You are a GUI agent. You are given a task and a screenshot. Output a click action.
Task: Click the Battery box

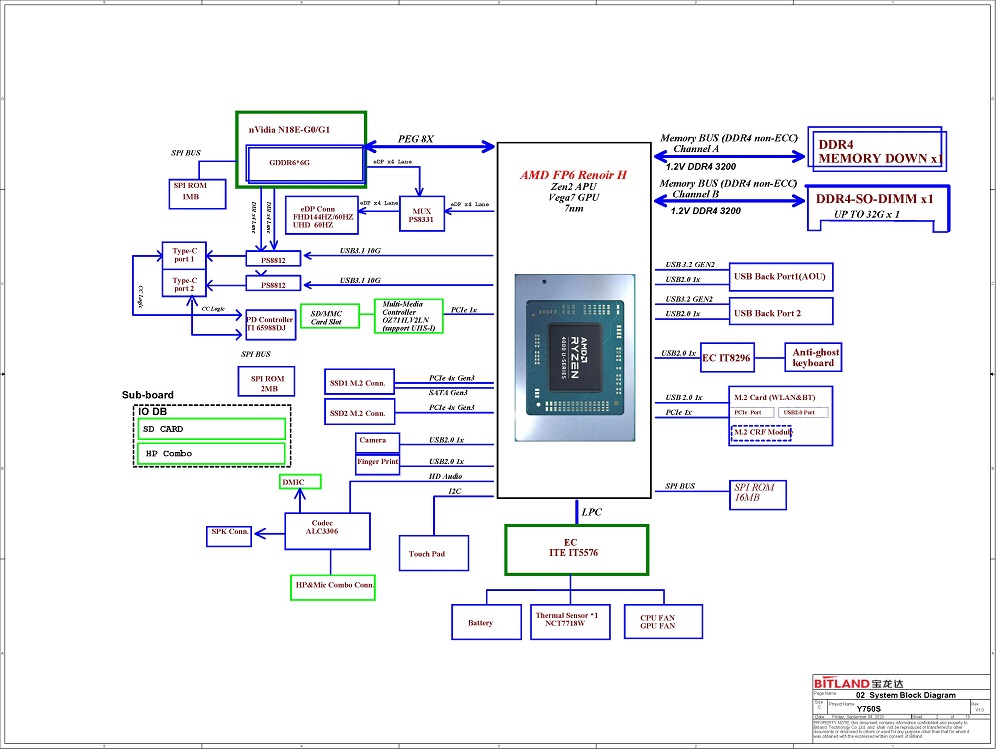tap(486, 621)
